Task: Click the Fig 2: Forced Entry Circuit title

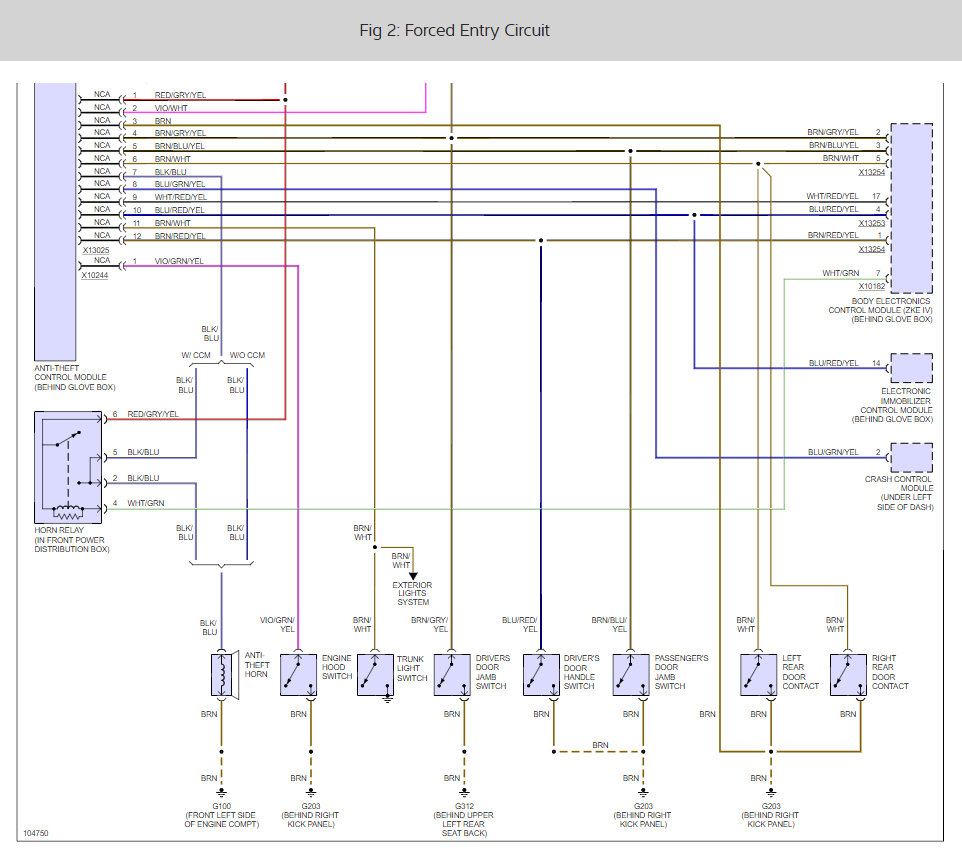Action: pyautogui.click(x=455, y=31)
